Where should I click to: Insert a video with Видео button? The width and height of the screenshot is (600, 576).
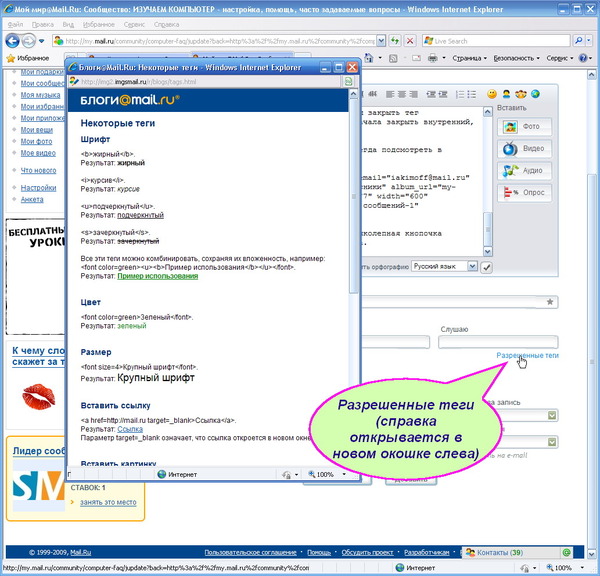pos(525,148)
